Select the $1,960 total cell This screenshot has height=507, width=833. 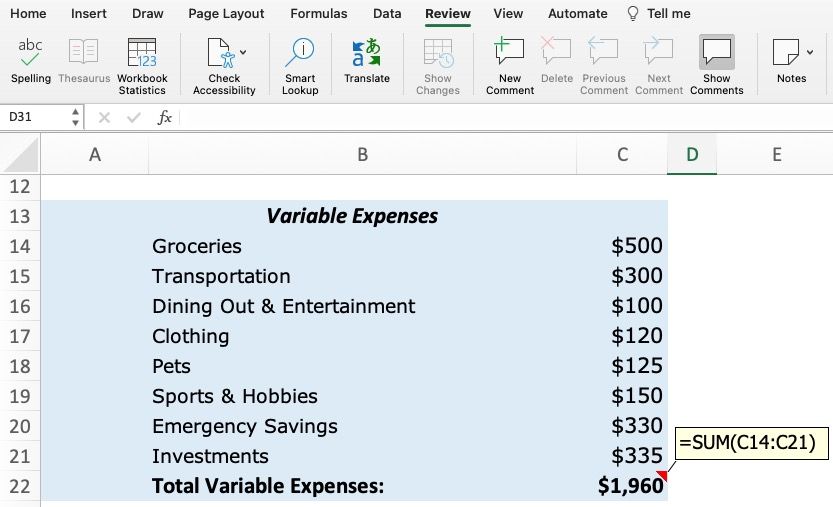click(x=622, y=486)
